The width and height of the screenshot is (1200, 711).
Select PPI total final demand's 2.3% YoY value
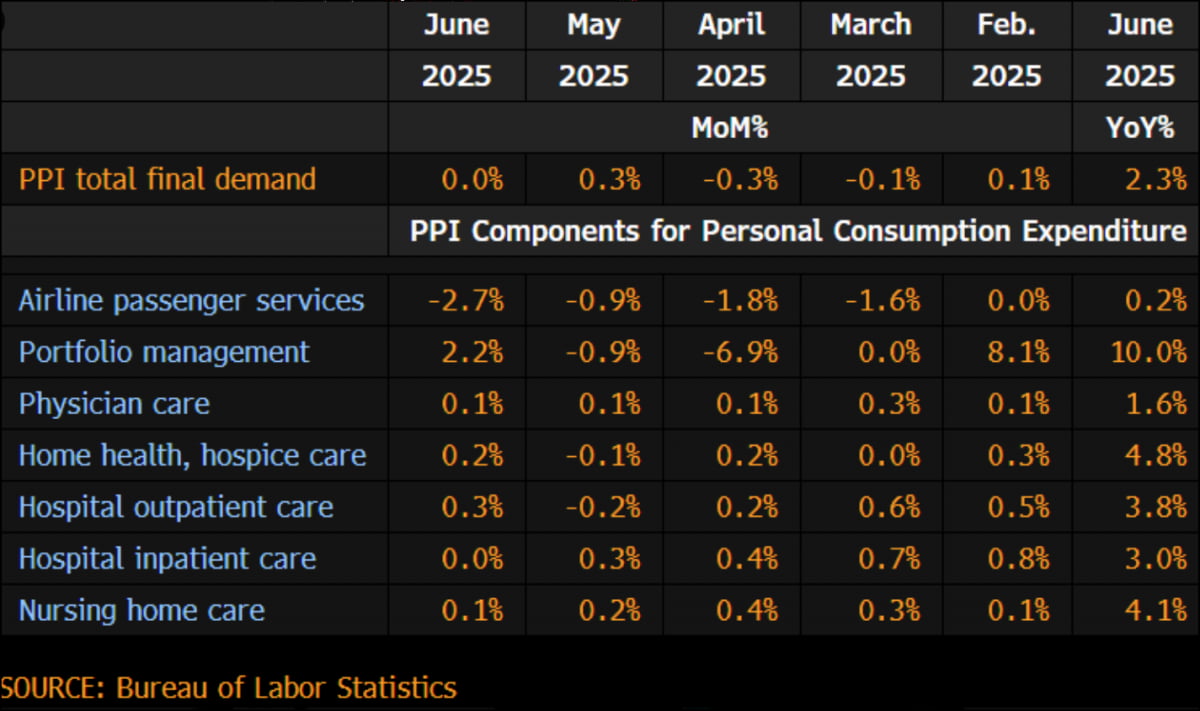click(1154, 179)
